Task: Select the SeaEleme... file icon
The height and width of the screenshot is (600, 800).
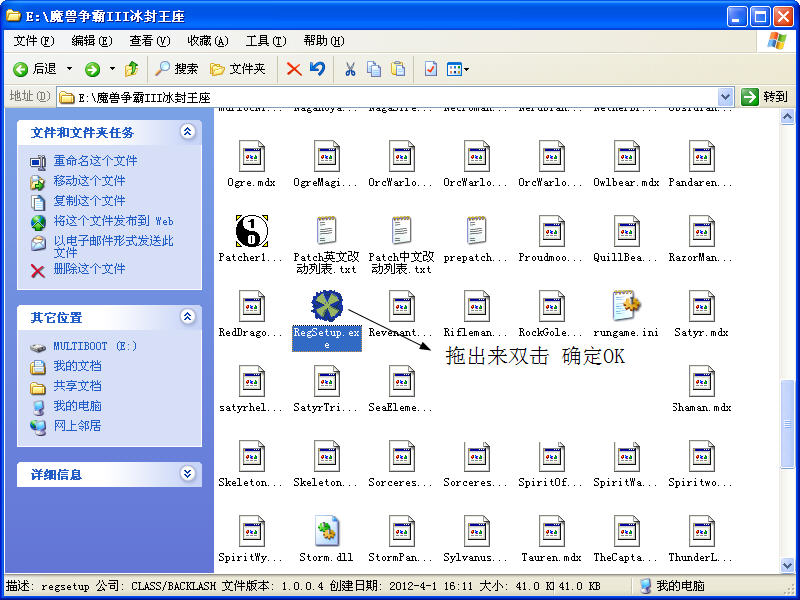Action: pyautogui.click(x=402, y=381)
